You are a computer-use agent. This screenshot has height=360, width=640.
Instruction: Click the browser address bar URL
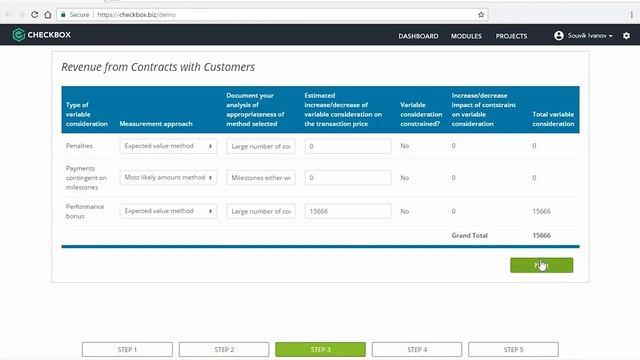pos(136,15)
